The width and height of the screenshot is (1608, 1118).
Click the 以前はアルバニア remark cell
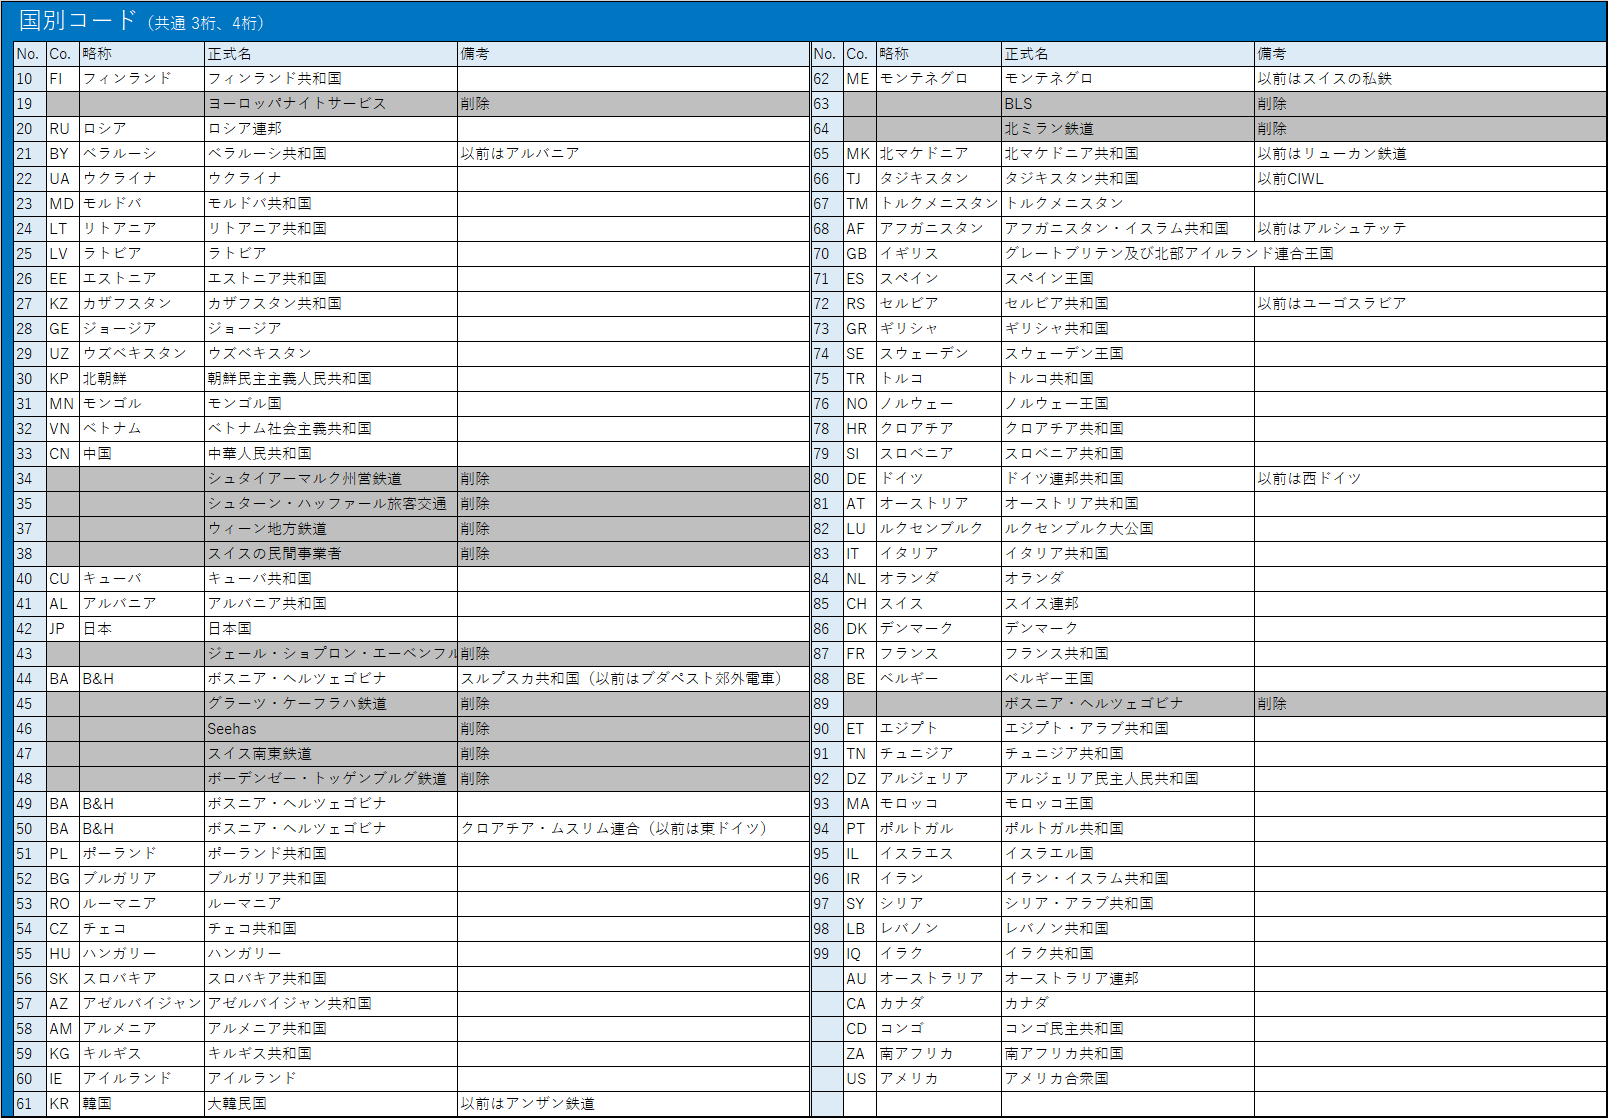633,153
